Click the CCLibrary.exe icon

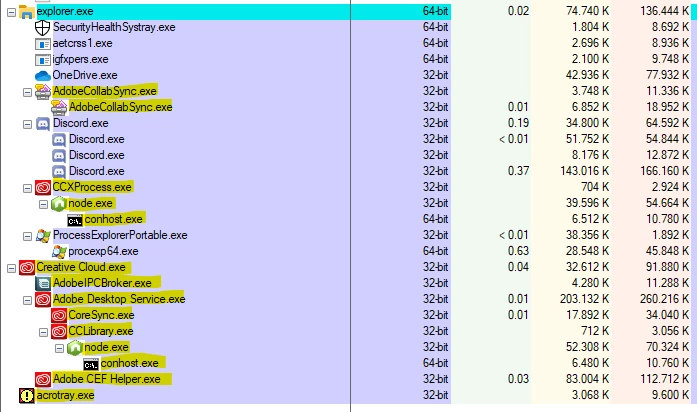(x=59, y=332)
